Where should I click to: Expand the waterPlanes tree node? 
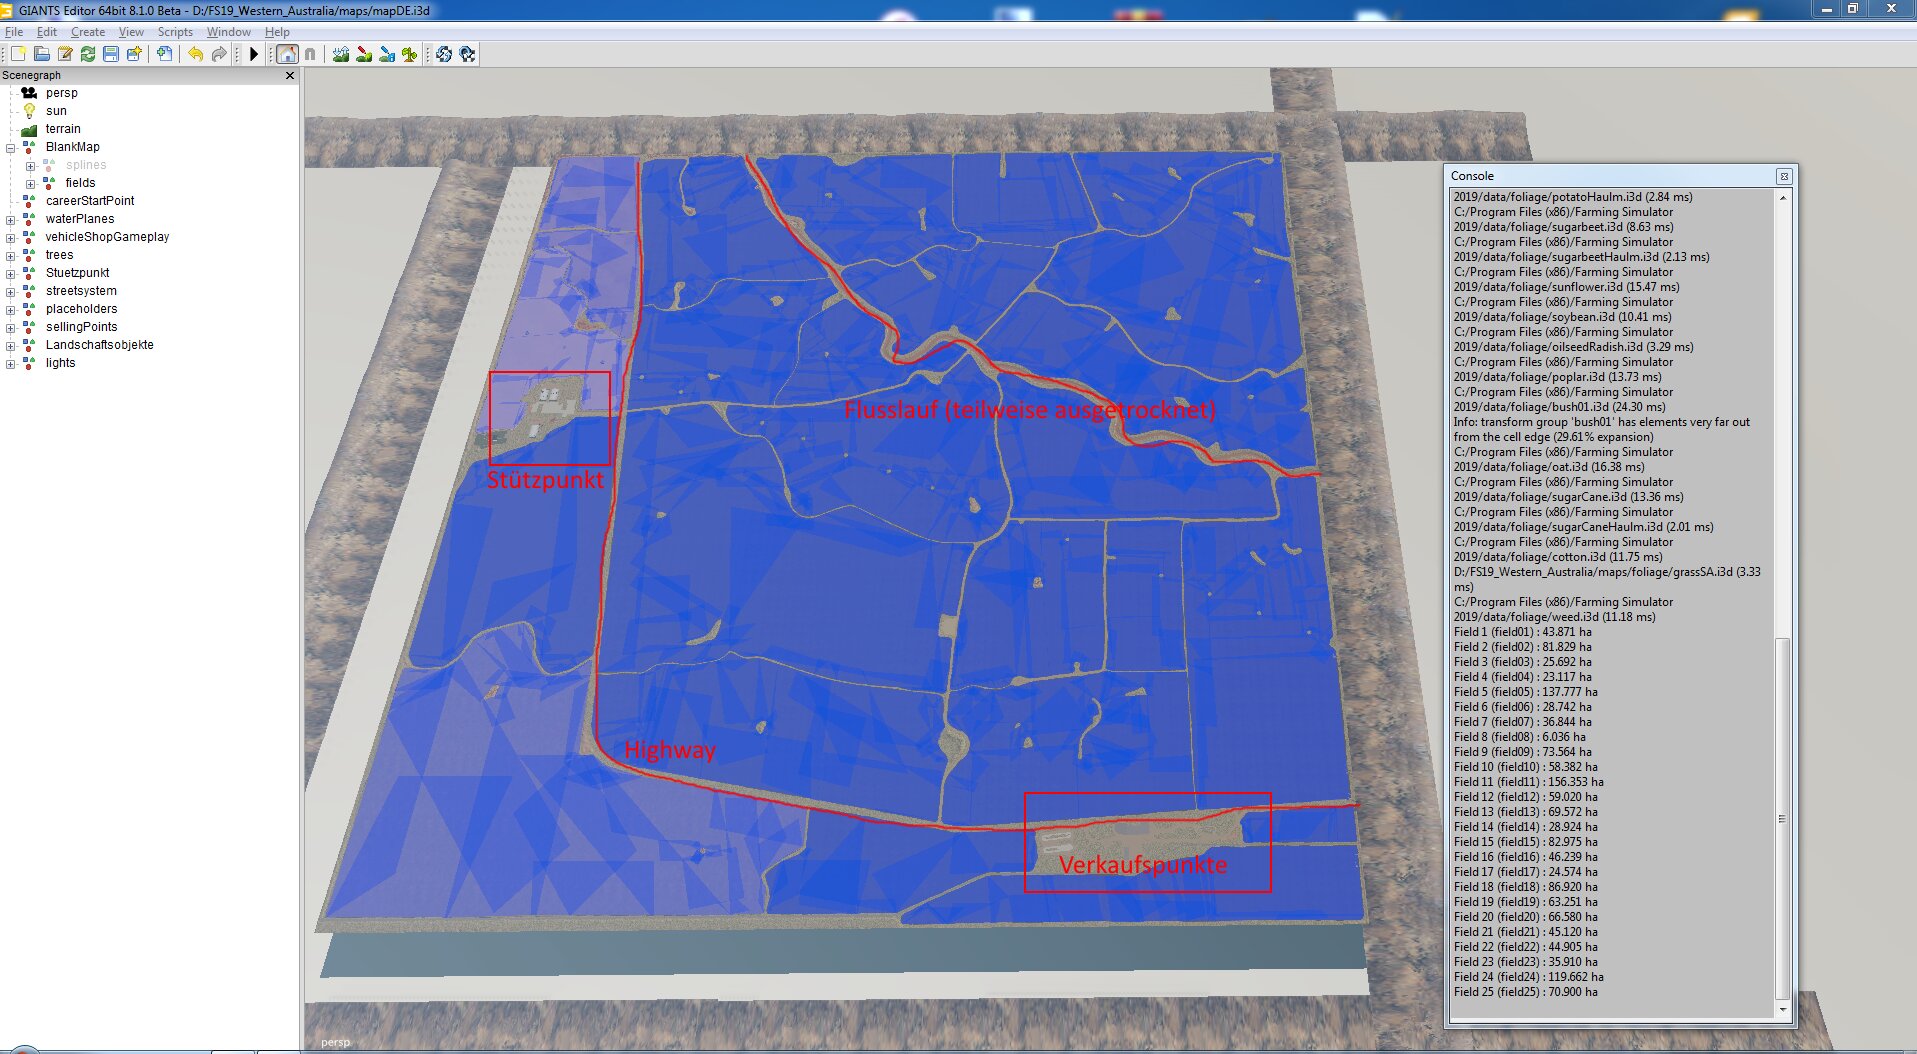11,220
